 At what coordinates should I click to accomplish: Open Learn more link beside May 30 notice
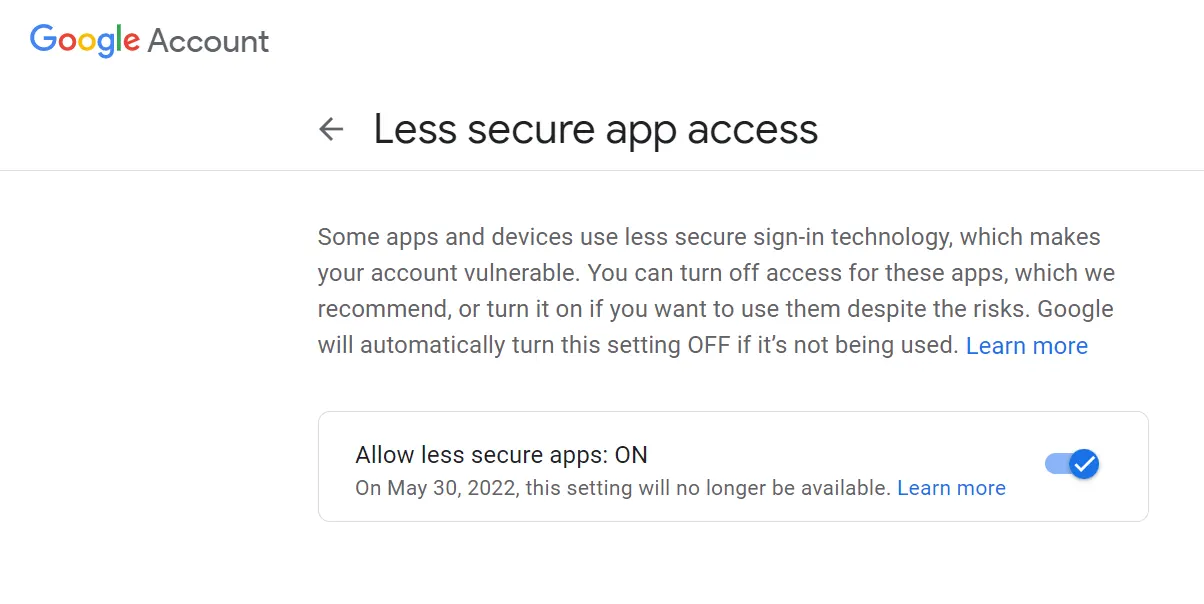click(951, 488)
